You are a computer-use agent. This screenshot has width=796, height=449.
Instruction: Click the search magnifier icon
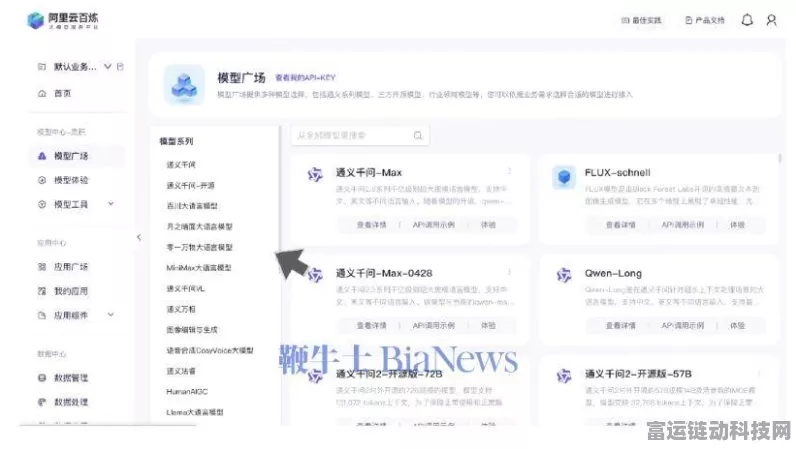418,136
